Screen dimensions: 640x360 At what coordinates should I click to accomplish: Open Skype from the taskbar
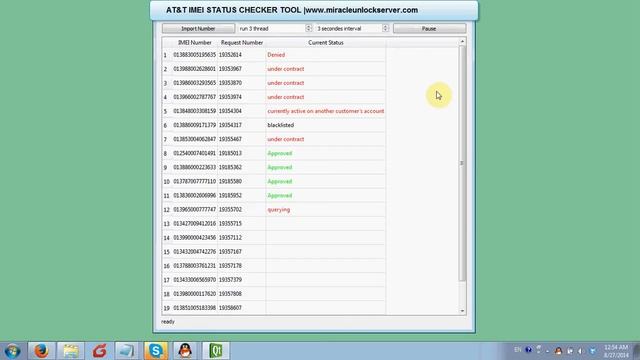pos(156,351)
